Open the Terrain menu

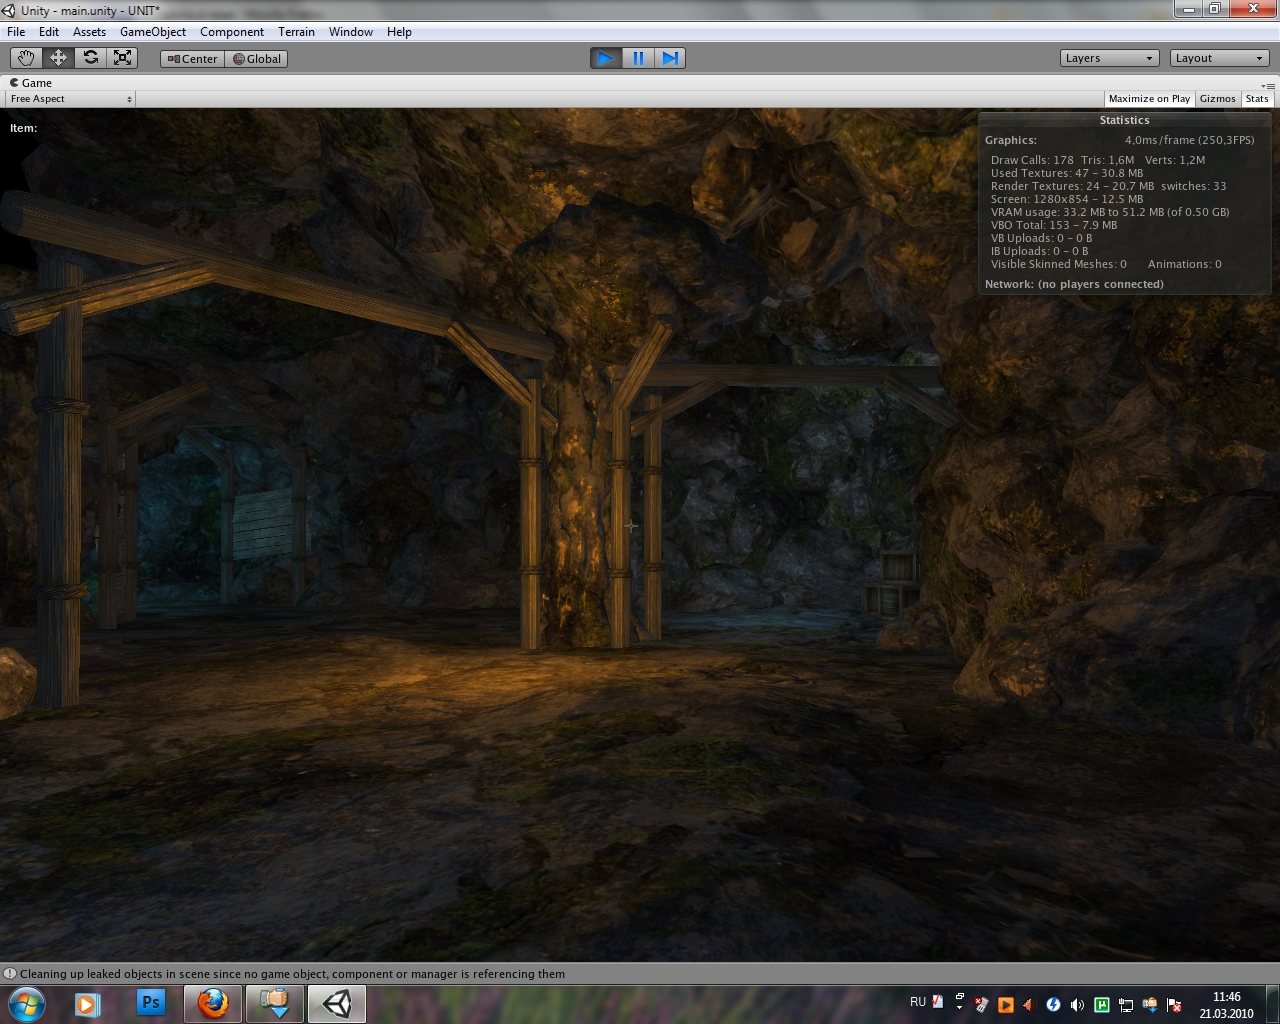[x=296, y=32]
